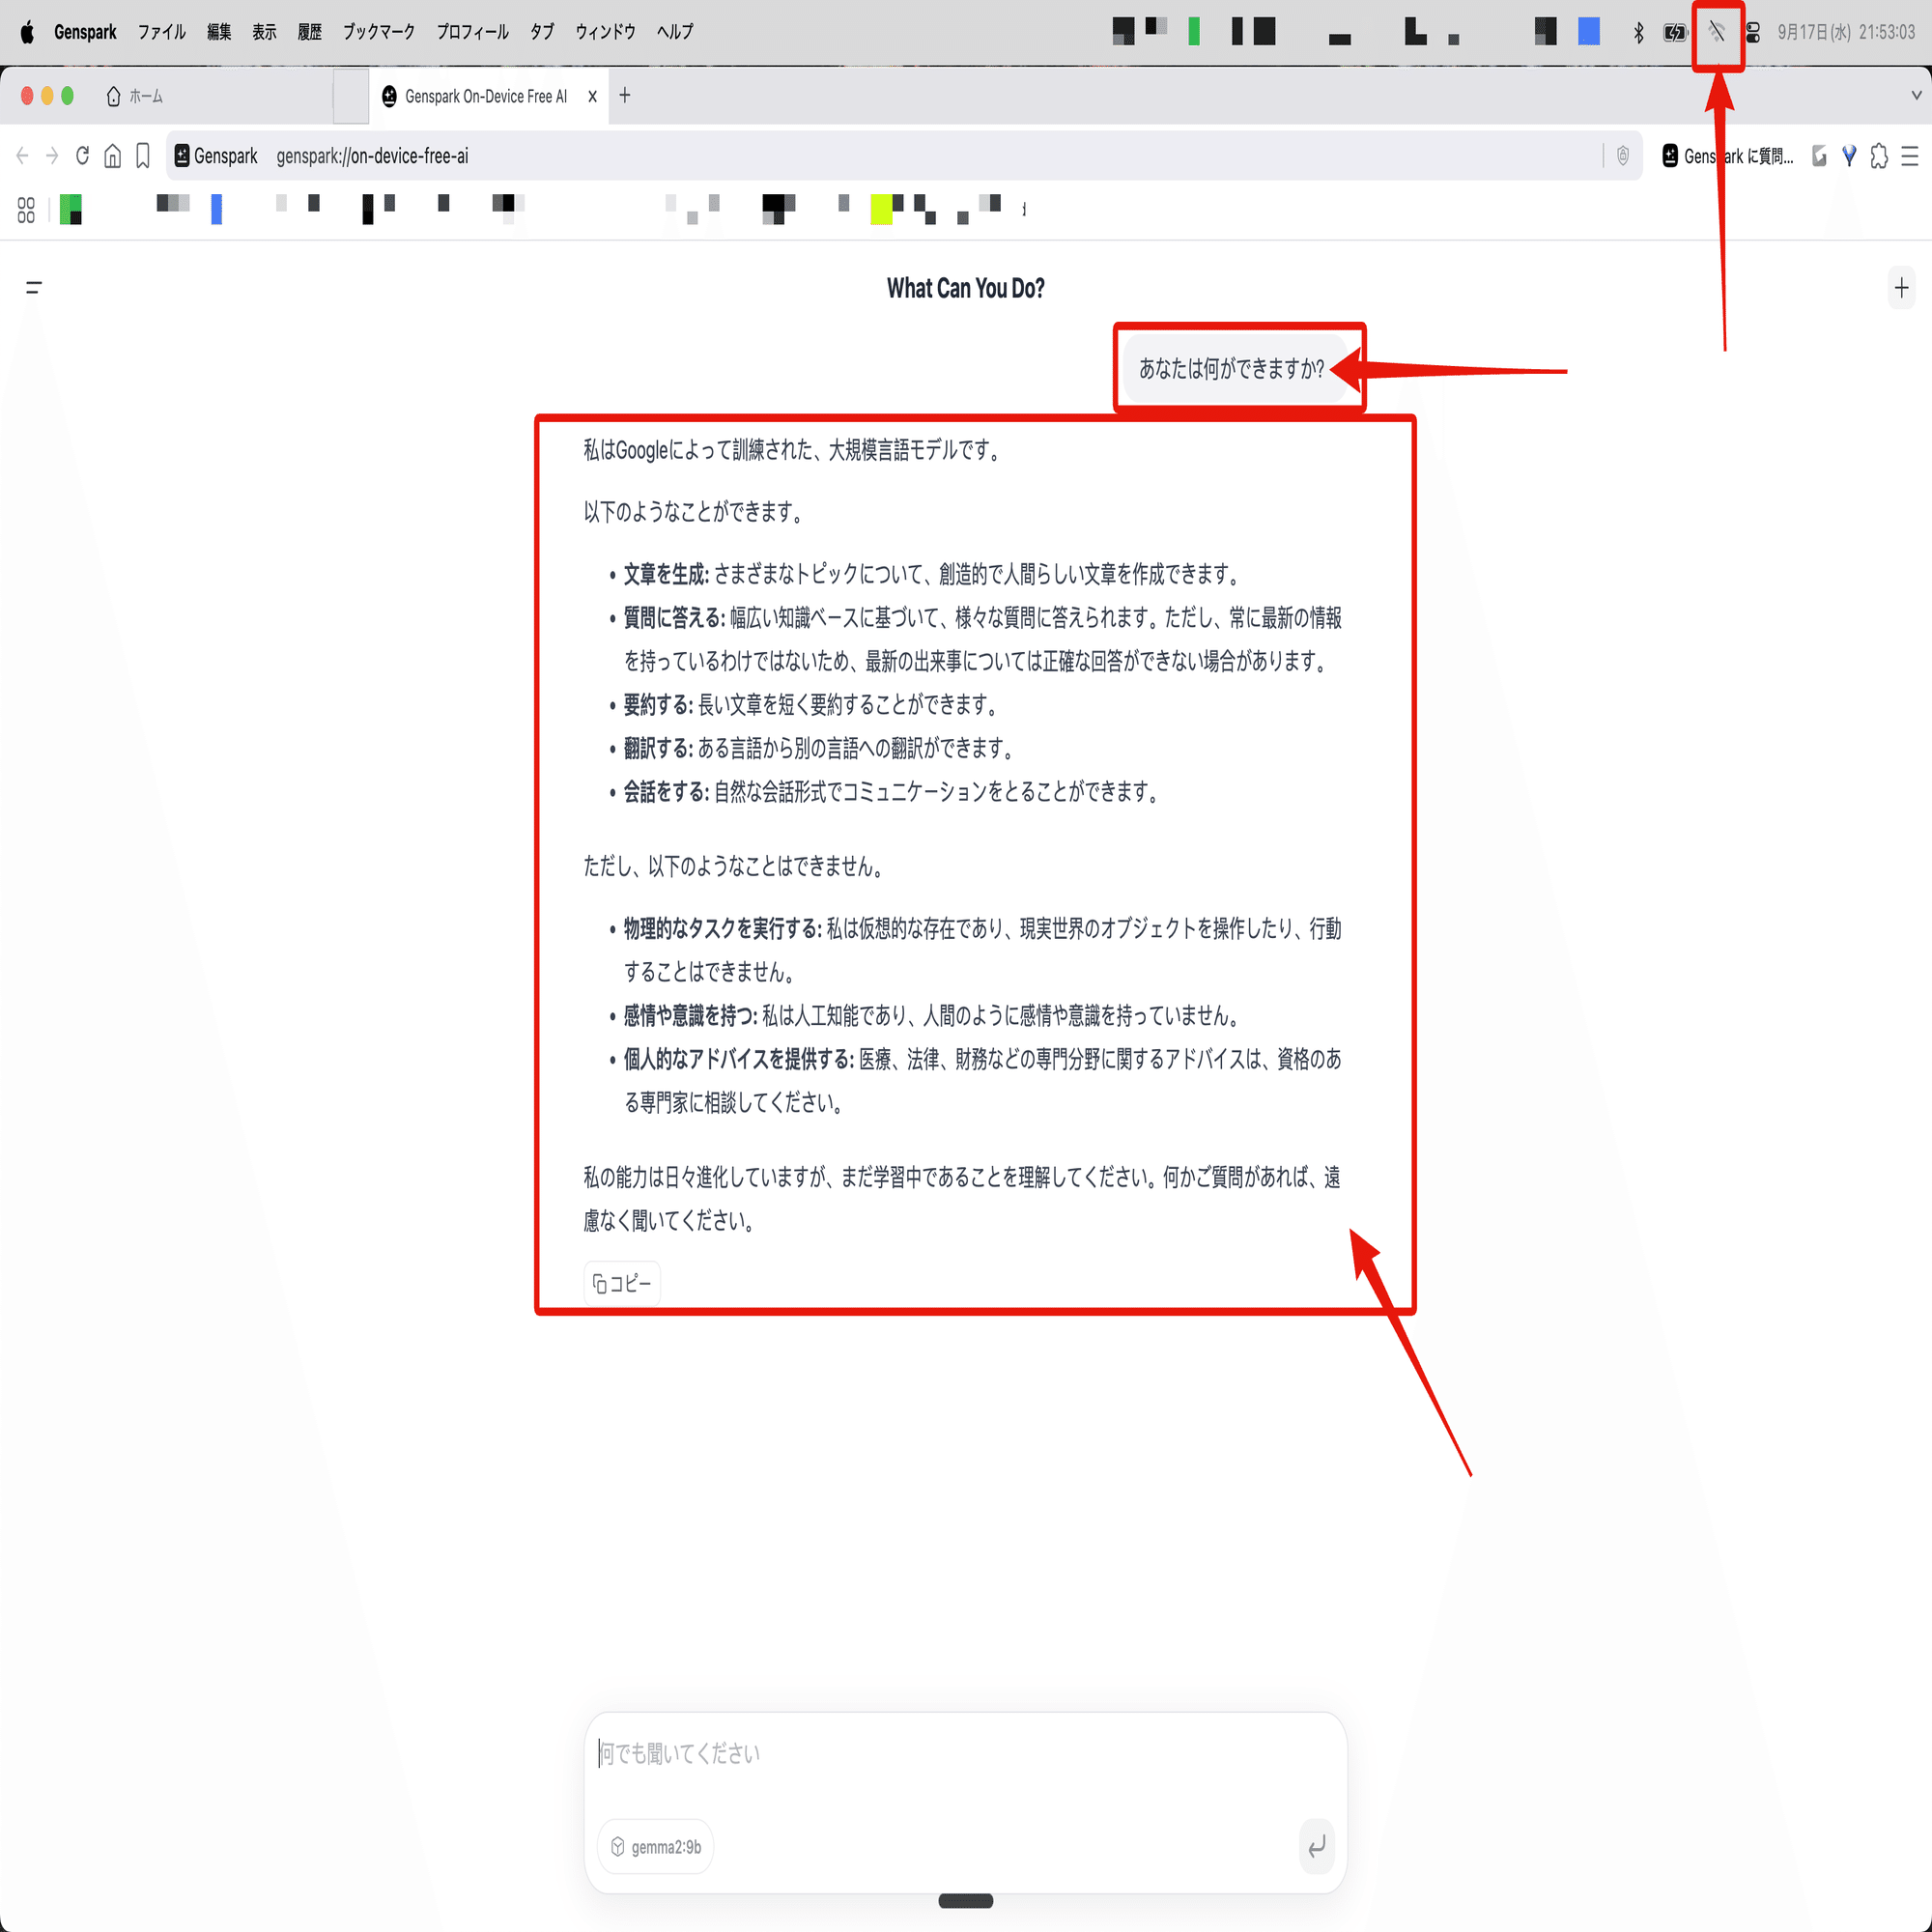Click the コピー button under the response
The height and width of the screenshot is (1932, 1932).
[x=621, y=1283]
